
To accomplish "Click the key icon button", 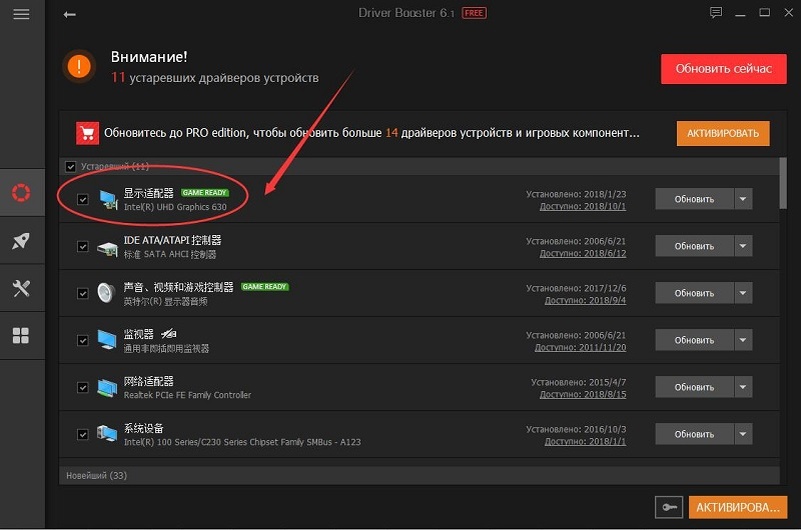I will (669, 507).
